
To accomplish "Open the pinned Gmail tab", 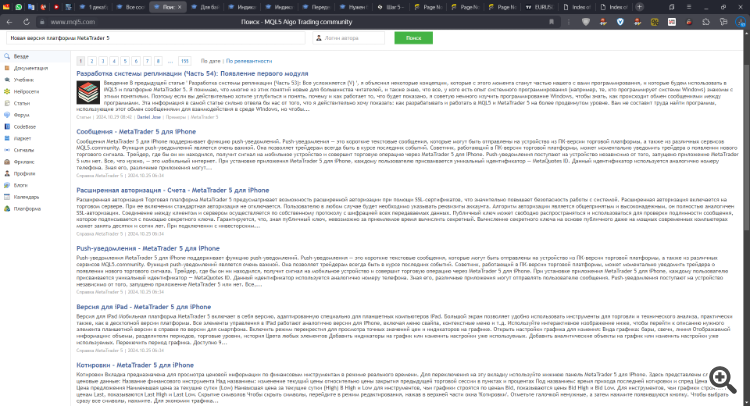I will pyautogui.click(x=6, y=7).
